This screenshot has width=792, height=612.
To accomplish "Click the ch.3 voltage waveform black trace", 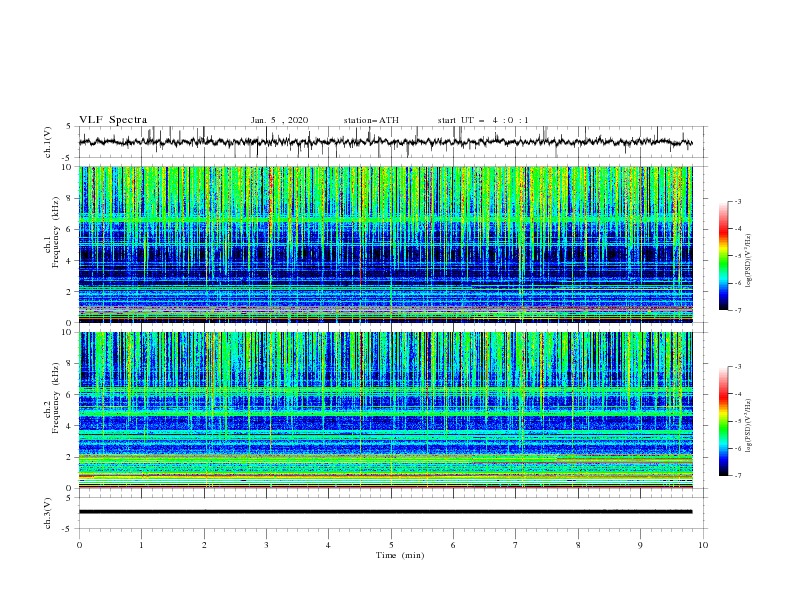I will pos(386,512).
